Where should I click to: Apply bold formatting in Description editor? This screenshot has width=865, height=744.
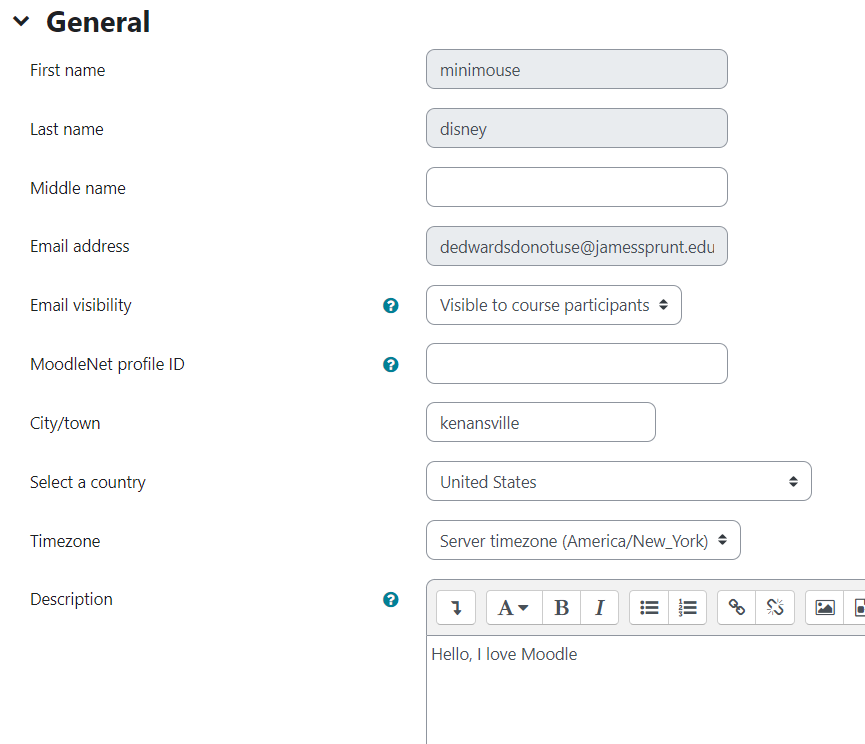click(x=562, y=608)
